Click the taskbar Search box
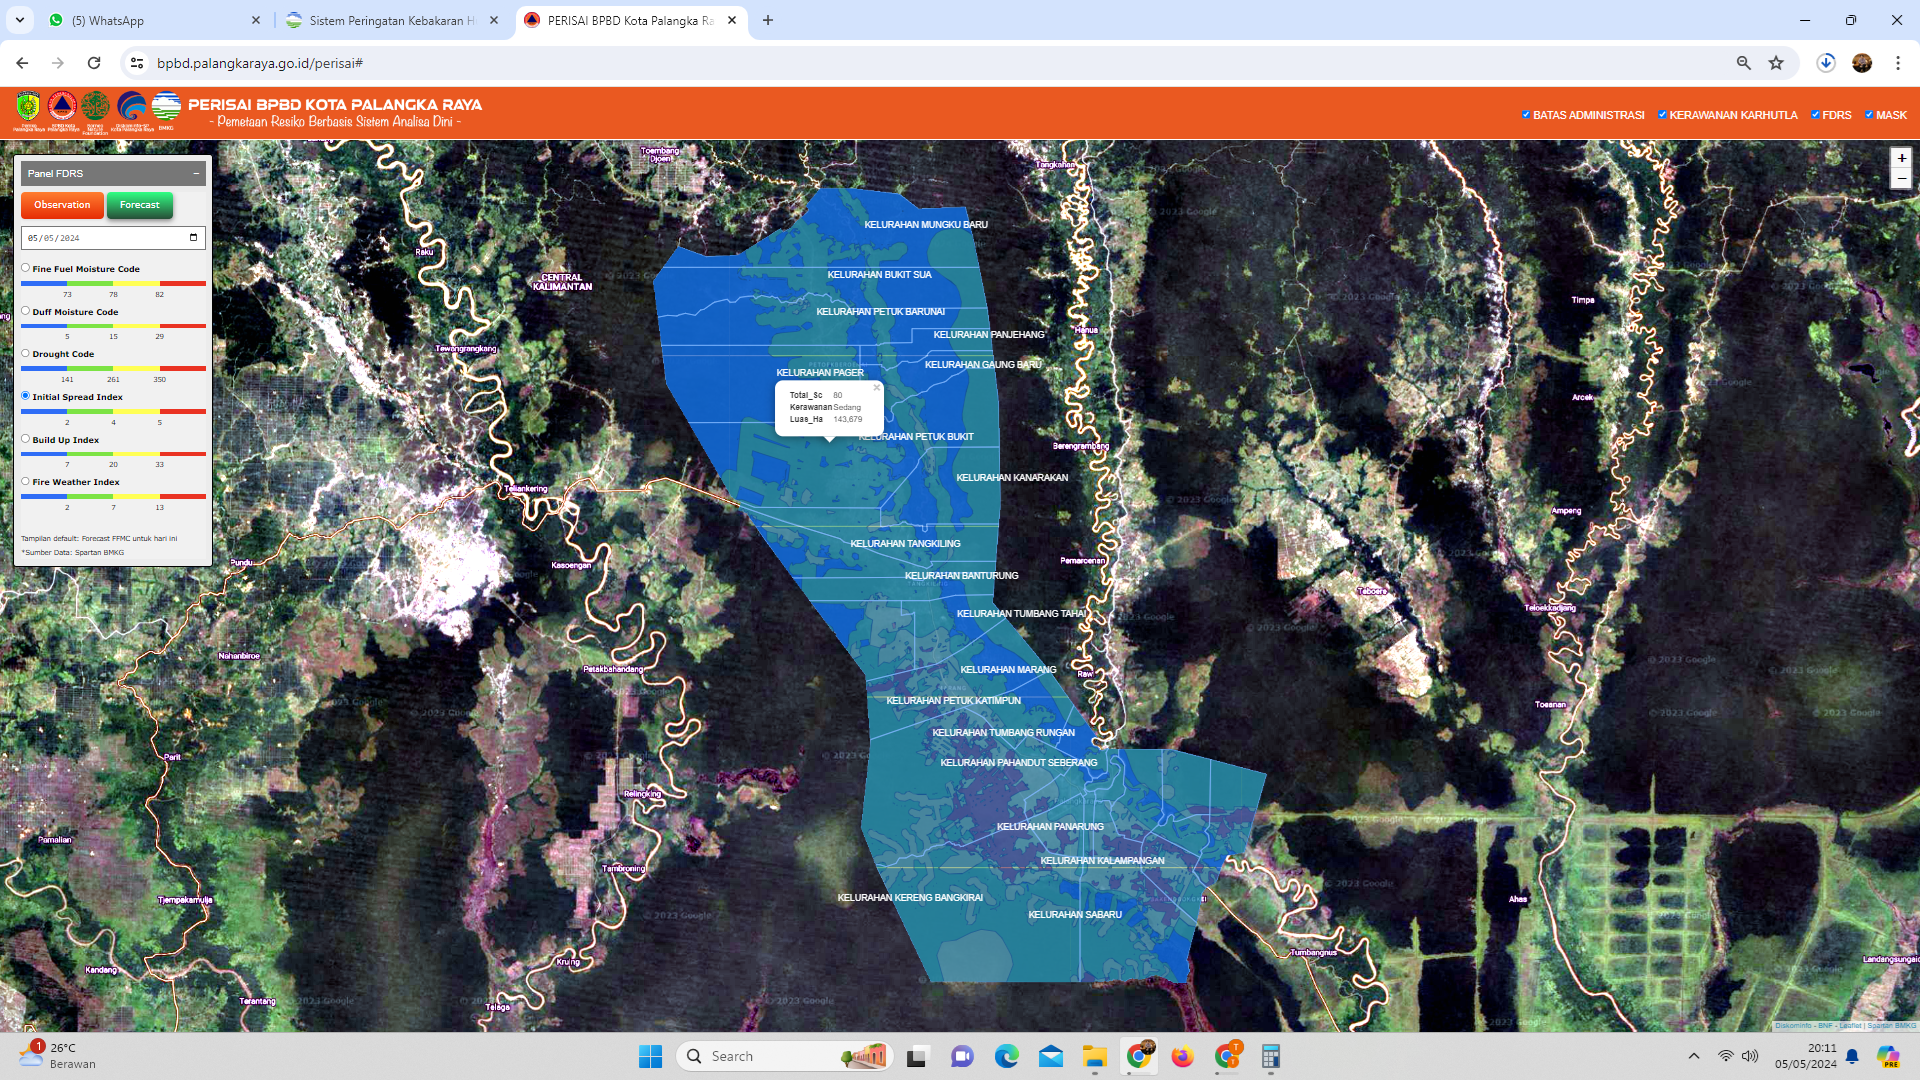1920x1080 pixels. tap(785, 1056)
